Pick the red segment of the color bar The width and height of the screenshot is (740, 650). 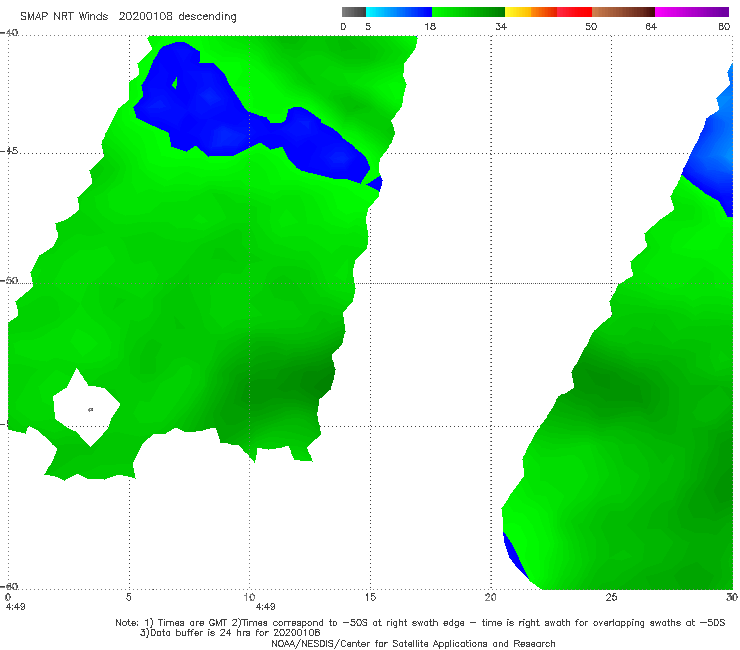[x=574, y=12]
